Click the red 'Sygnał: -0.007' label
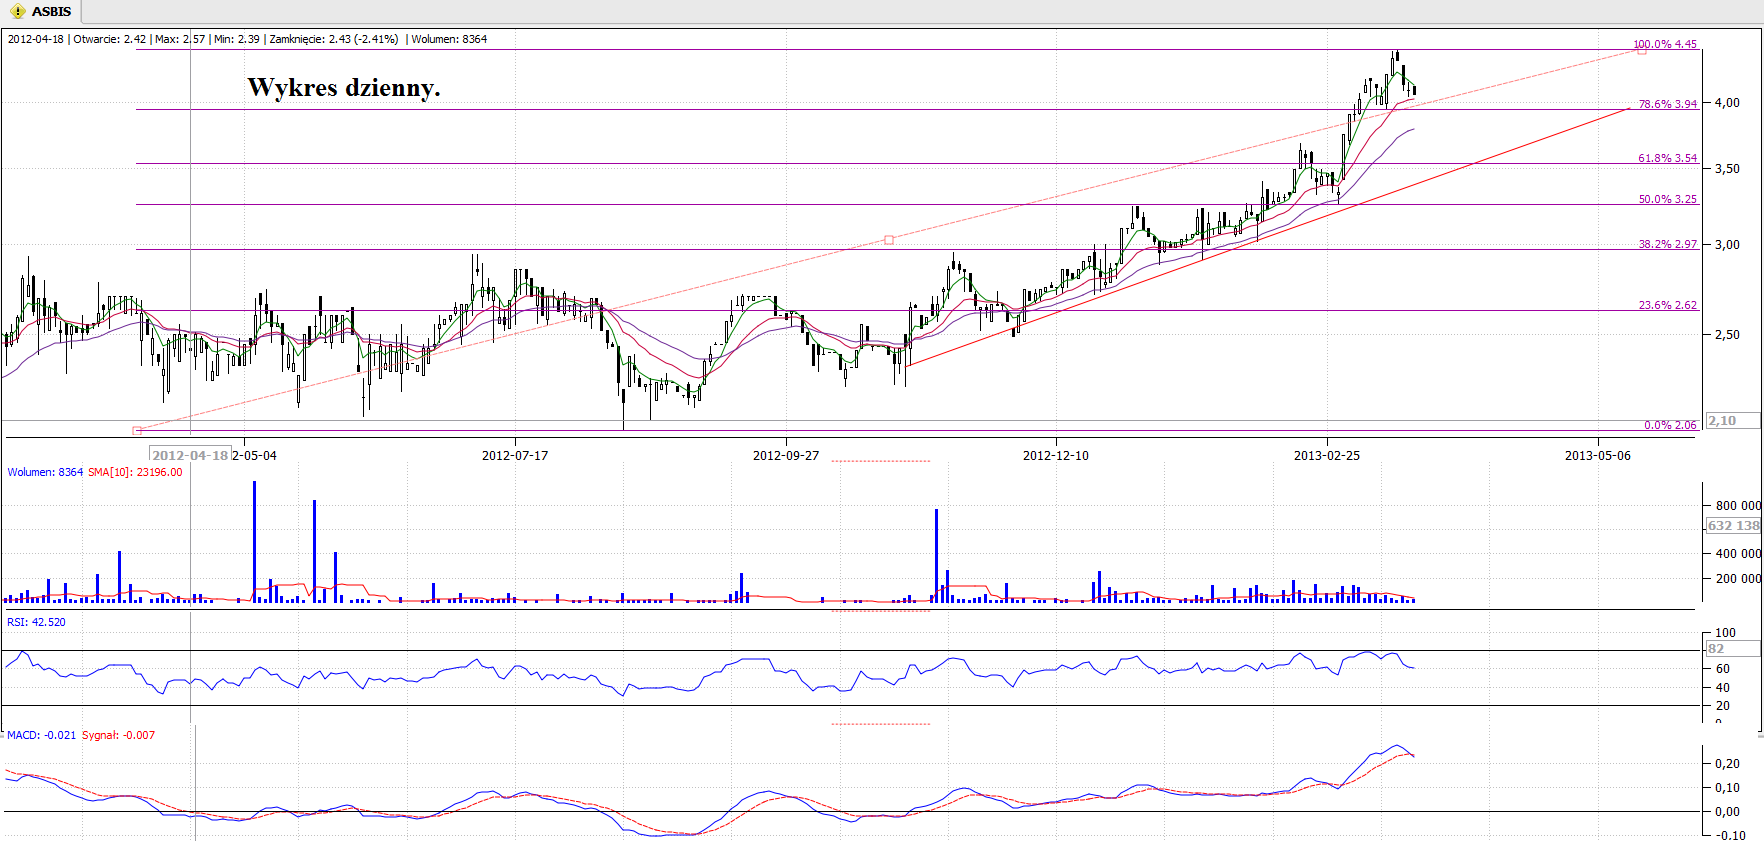The height and width of the screenshot is (847, 1764). coord(118,735)
